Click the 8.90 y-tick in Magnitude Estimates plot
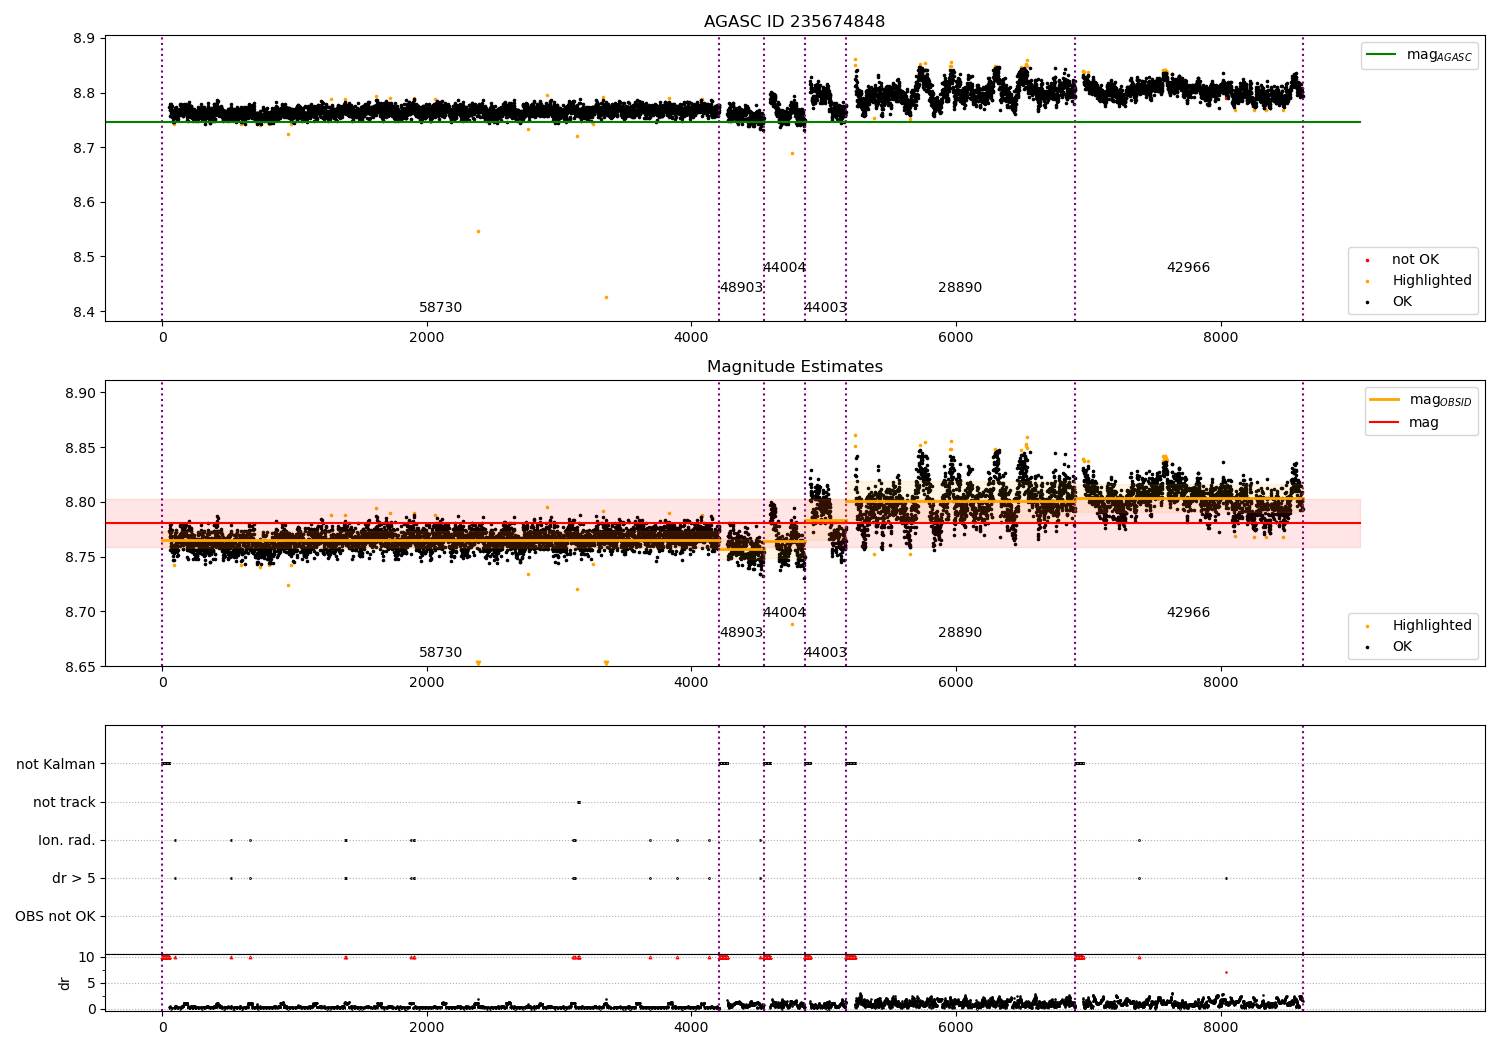Image resolution: width=1500 pixels, height=1050 pixels. (x=80, y=393)
